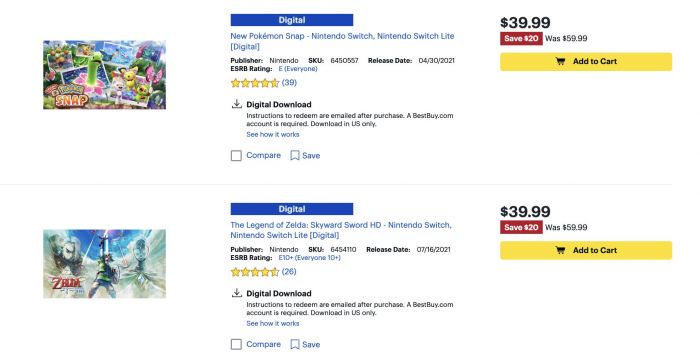Open The Legend of Zelda Skyward Sword HD title link
Image resolution: width=700 pixels, height=360 pixels.
click(341, 230)
